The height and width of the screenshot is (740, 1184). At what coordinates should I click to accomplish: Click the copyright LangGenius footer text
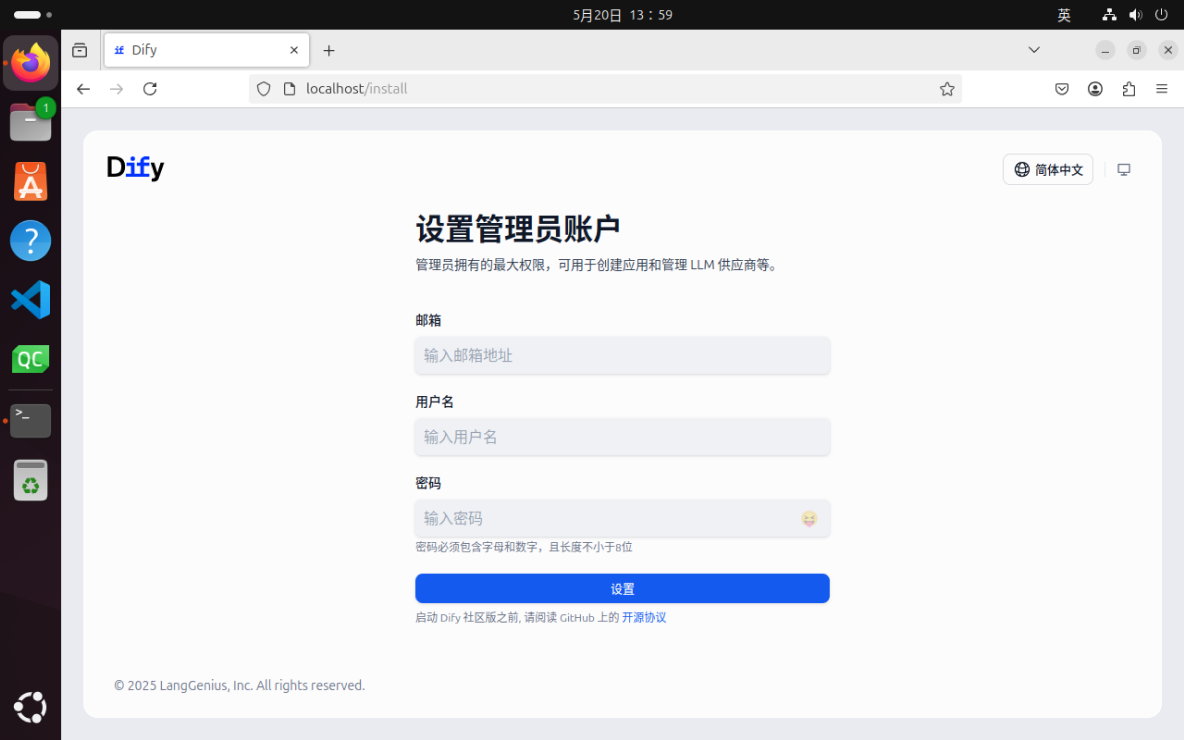[x=239, y=686]
